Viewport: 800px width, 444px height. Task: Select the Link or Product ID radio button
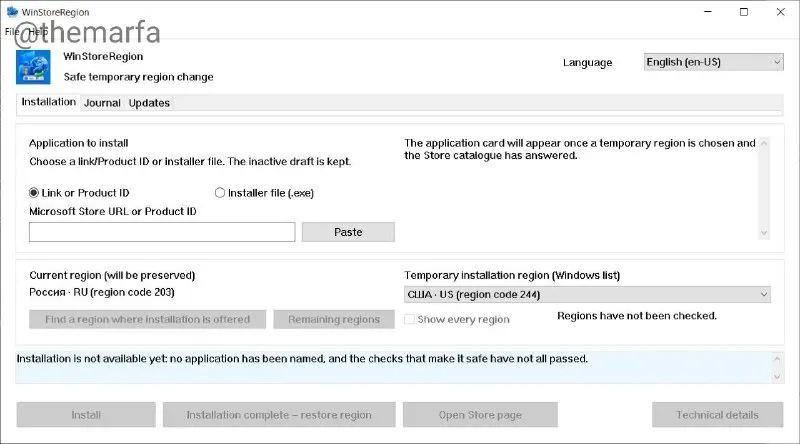(x=34, y=193)
